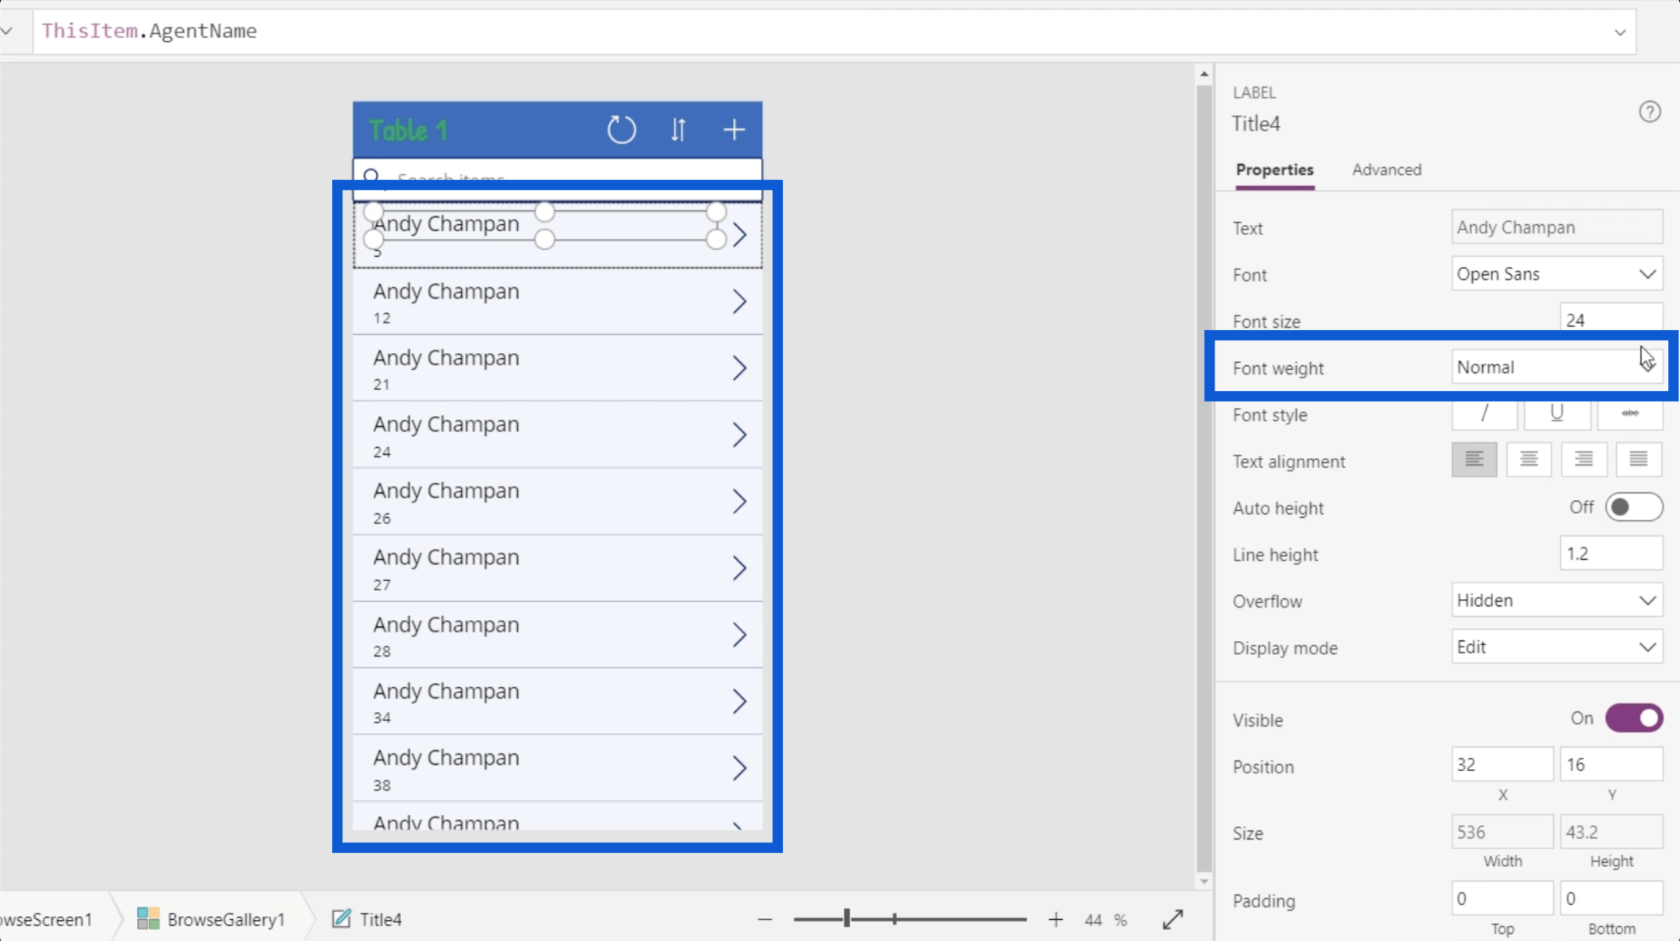
Task: Toggle the Auto height switch
Action: (1633, 507)
